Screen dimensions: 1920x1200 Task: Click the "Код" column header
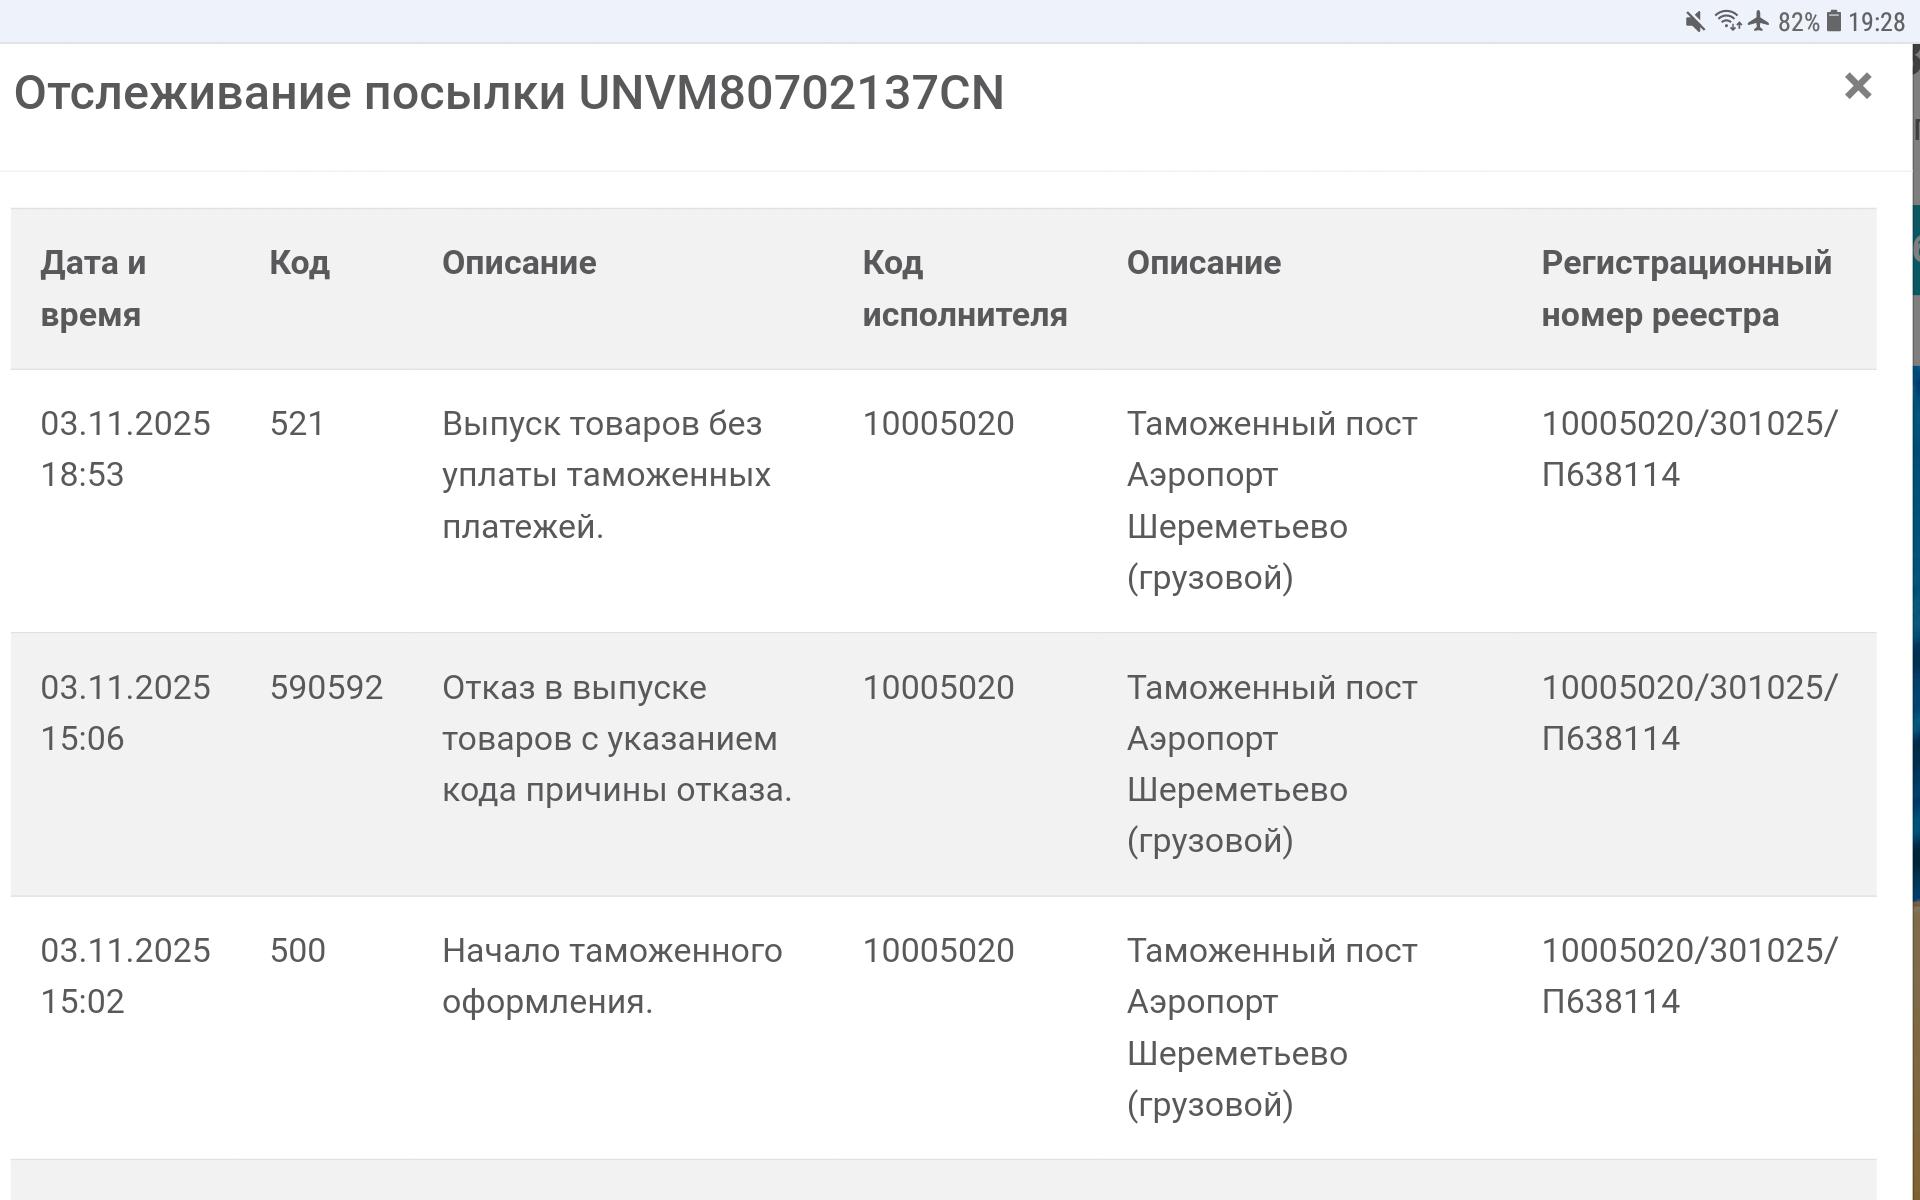[x=299, y=263]
